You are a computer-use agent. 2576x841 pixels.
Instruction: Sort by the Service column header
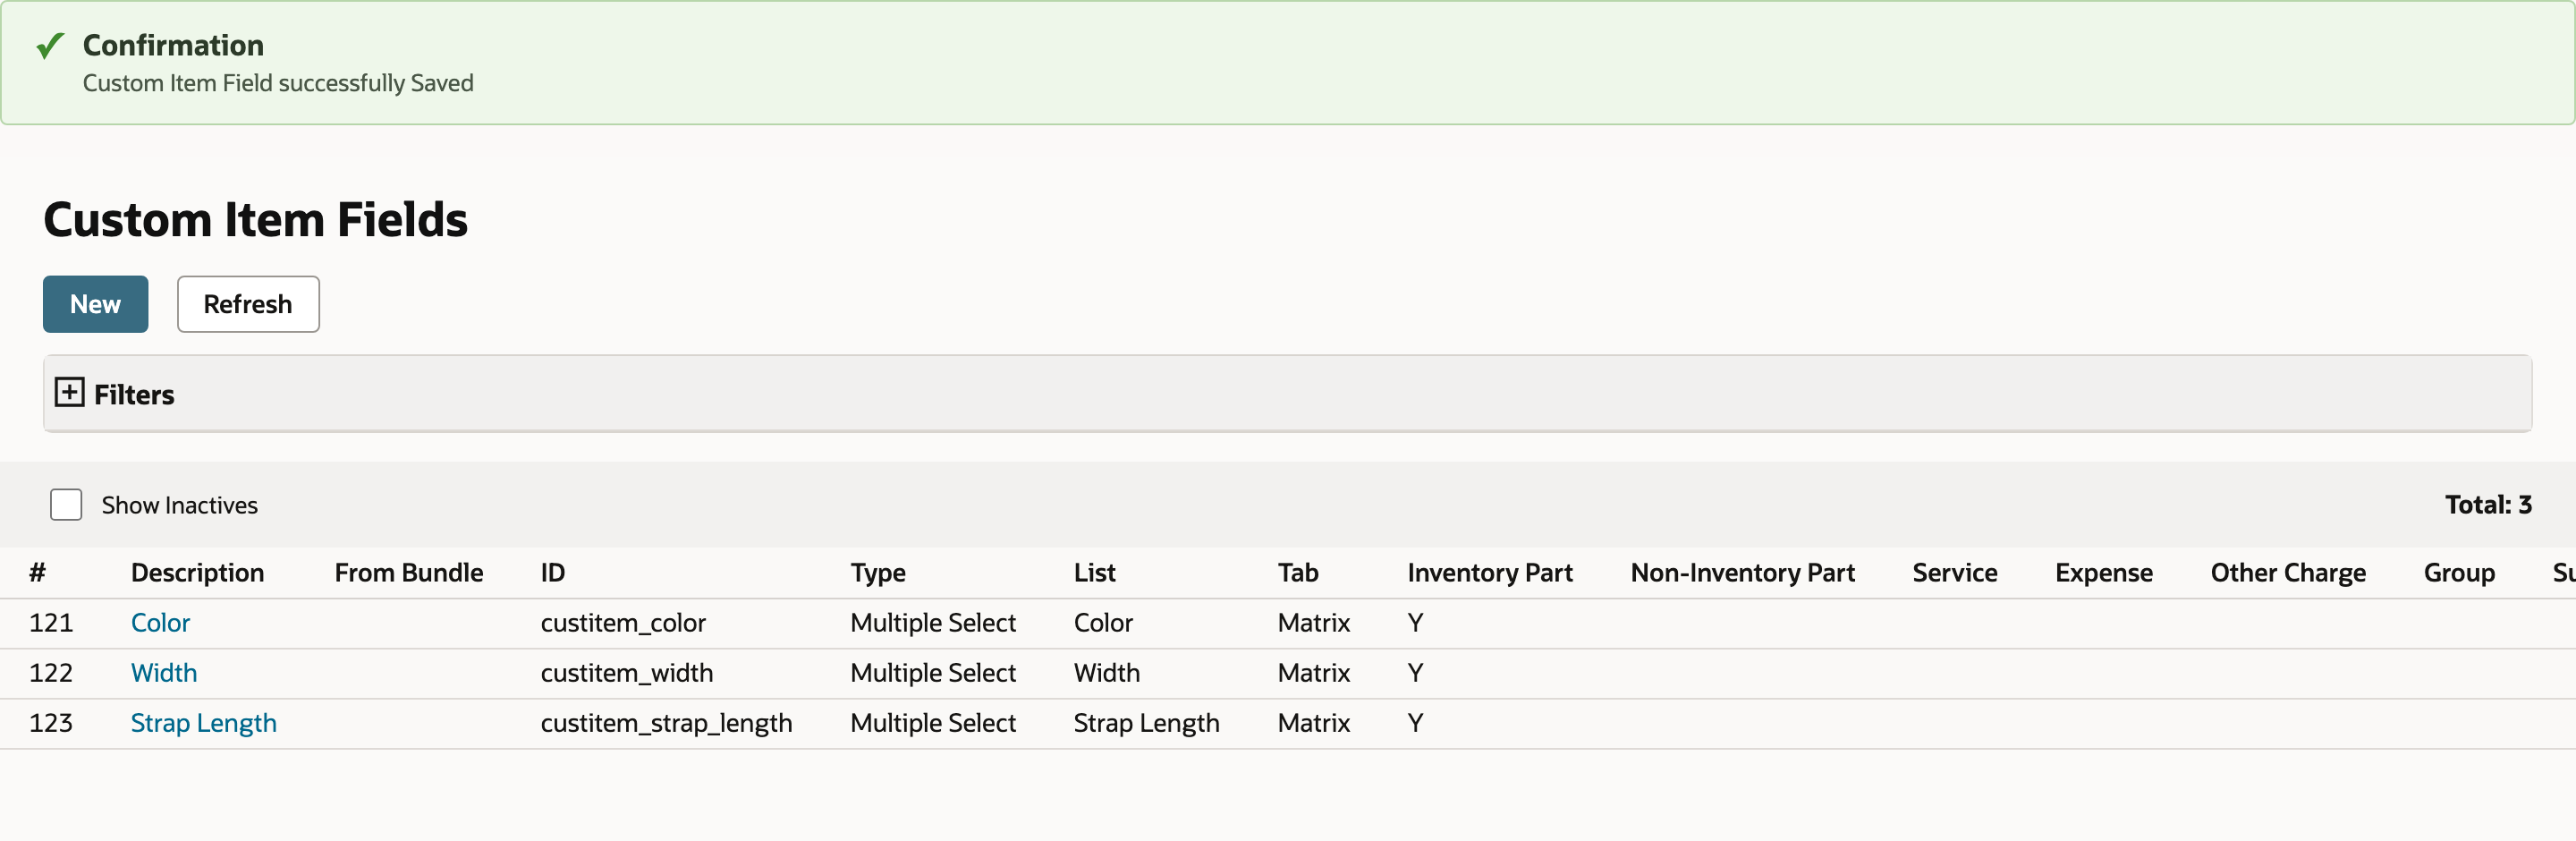1955,573
